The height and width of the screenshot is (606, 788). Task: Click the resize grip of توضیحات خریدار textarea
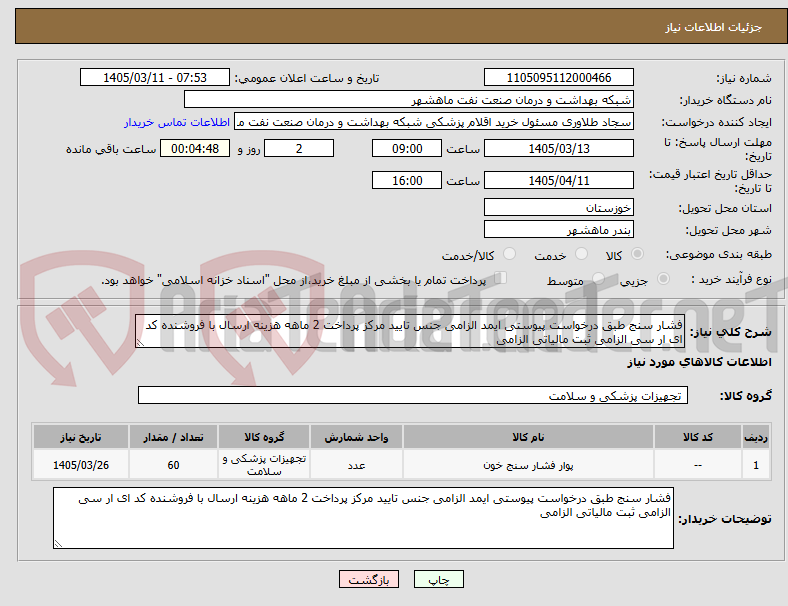pos(58,543)
